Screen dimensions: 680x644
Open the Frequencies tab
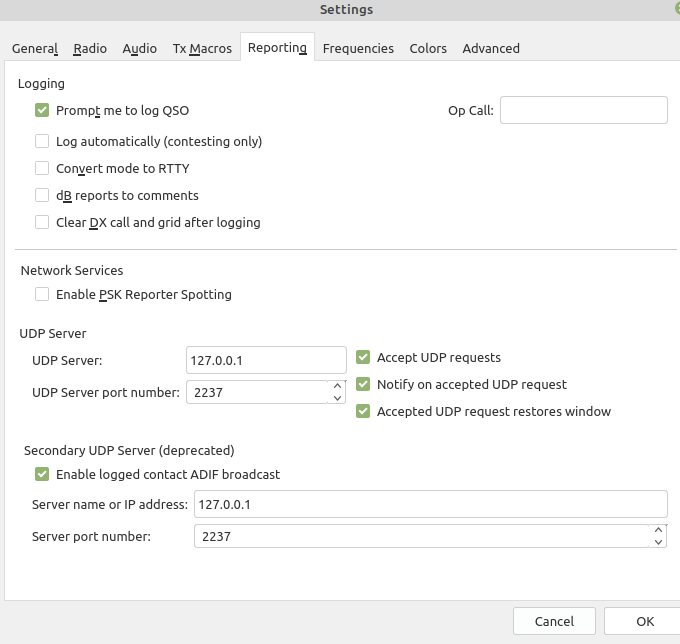(358, 48)
